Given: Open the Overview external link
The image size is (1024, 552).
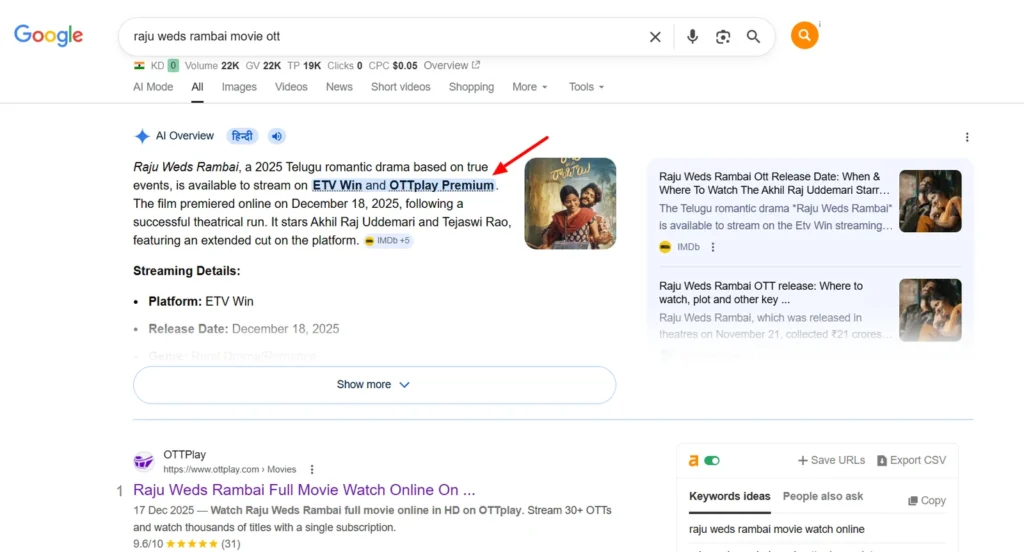Looking at the screenshot, I should click(452, 65).
